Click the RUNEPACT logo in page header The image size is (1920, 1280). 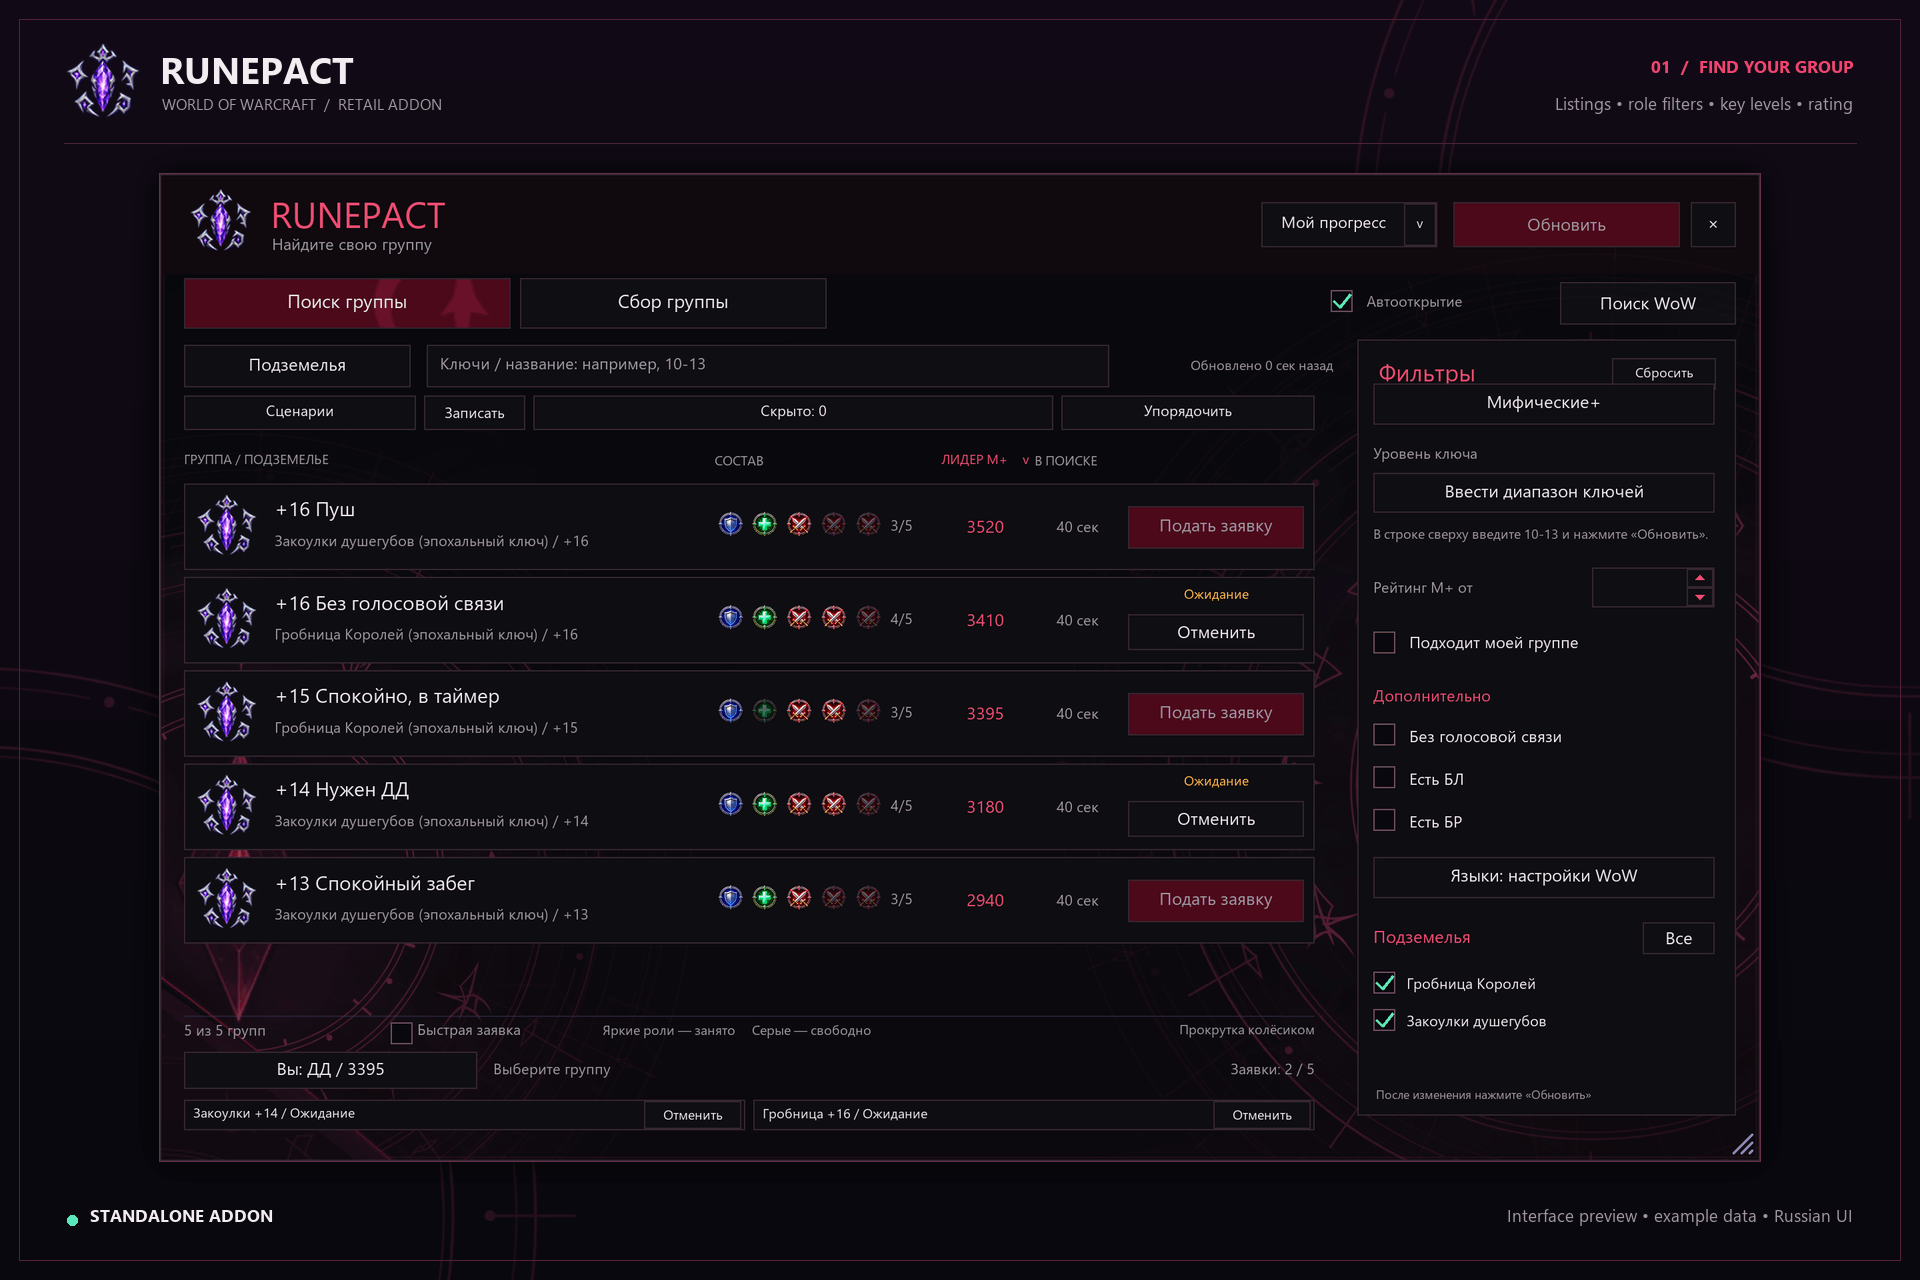[x=103, y=80]
